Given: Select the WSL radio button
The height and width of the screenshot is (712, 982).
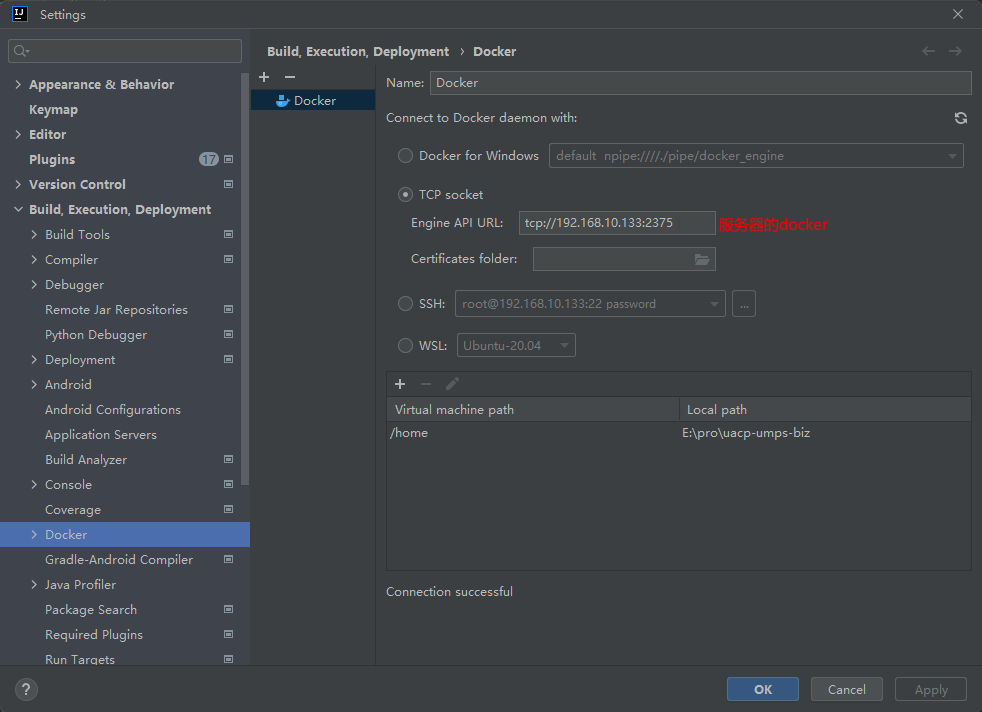Looking at the screenshot, I should (x=405, y=346).
